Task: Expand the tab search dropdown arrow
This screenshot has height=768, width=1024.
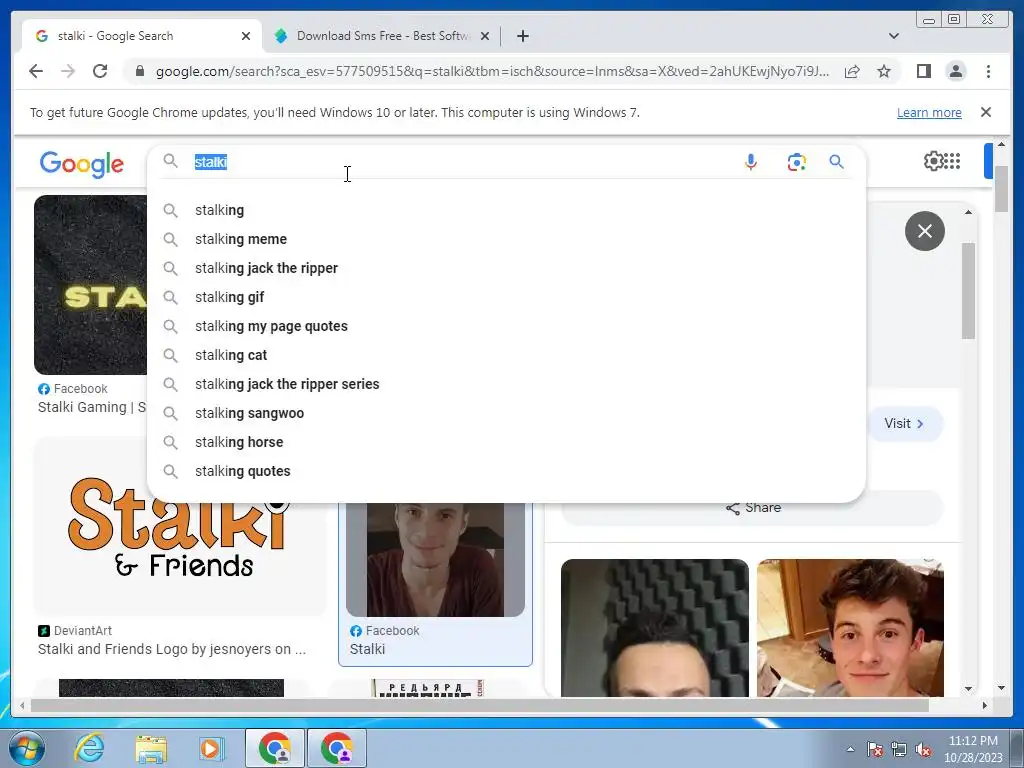Action: click(893, 36)
